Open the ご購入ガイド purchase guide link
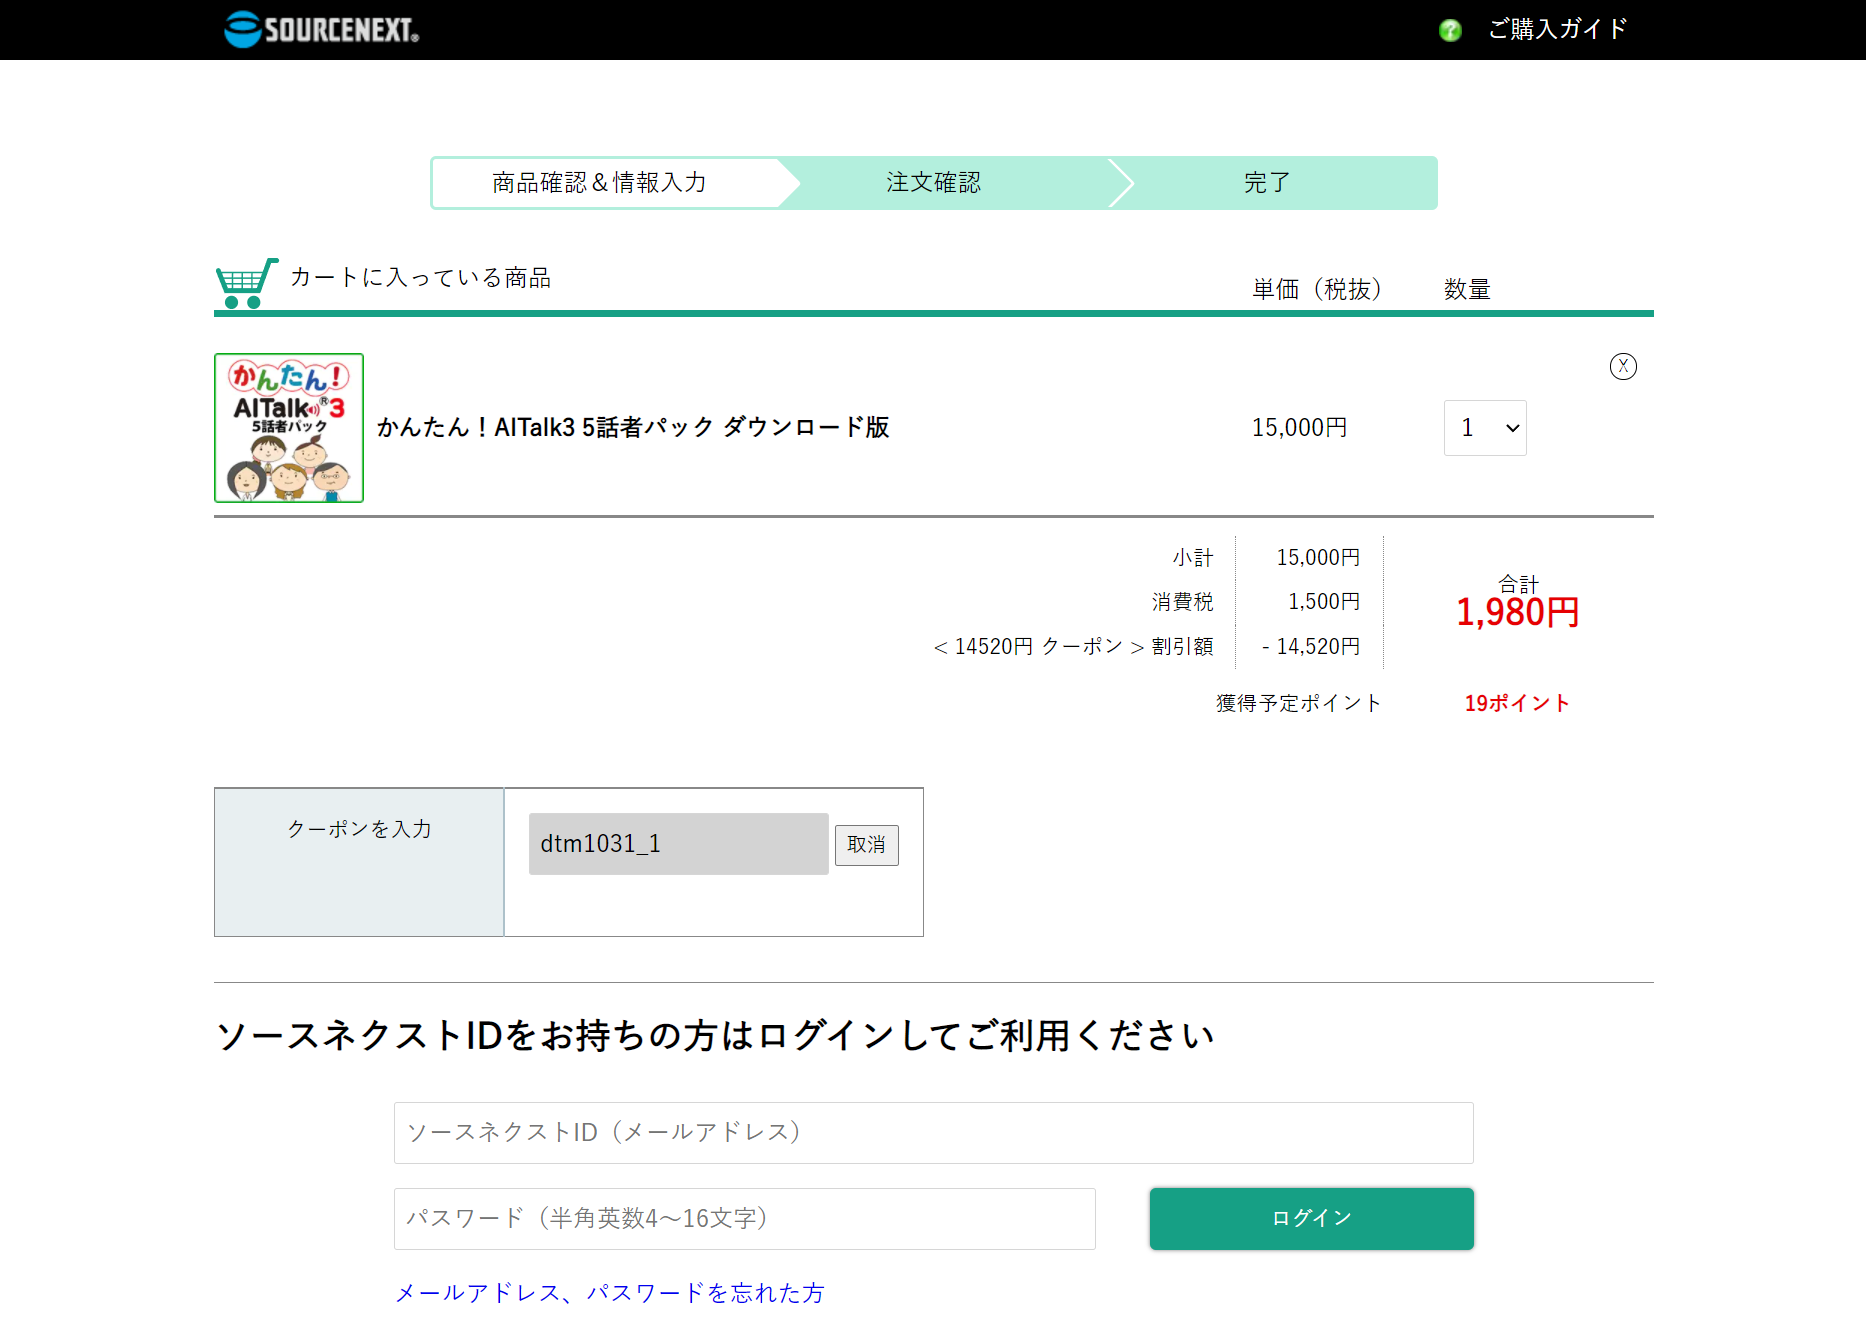Viewport: 1866px width, 1332px height. (x=1558, y=29)
